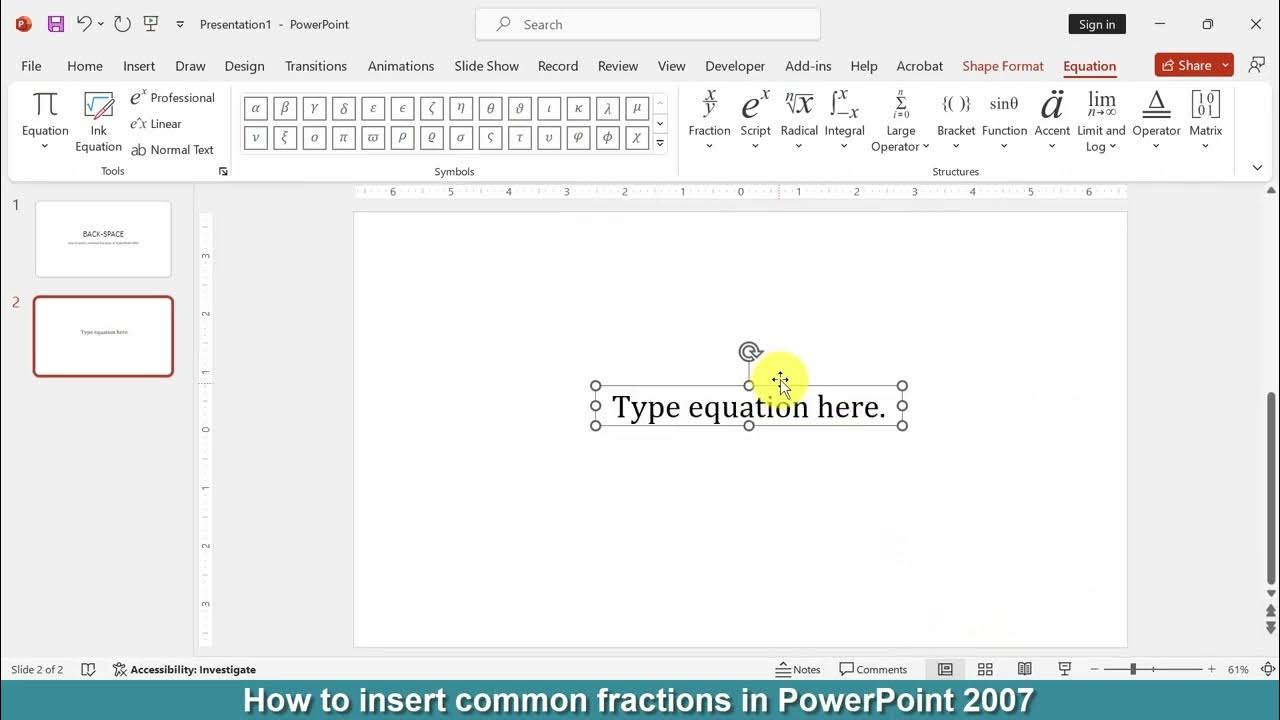Fit slide to current window

coord(1267,669)
